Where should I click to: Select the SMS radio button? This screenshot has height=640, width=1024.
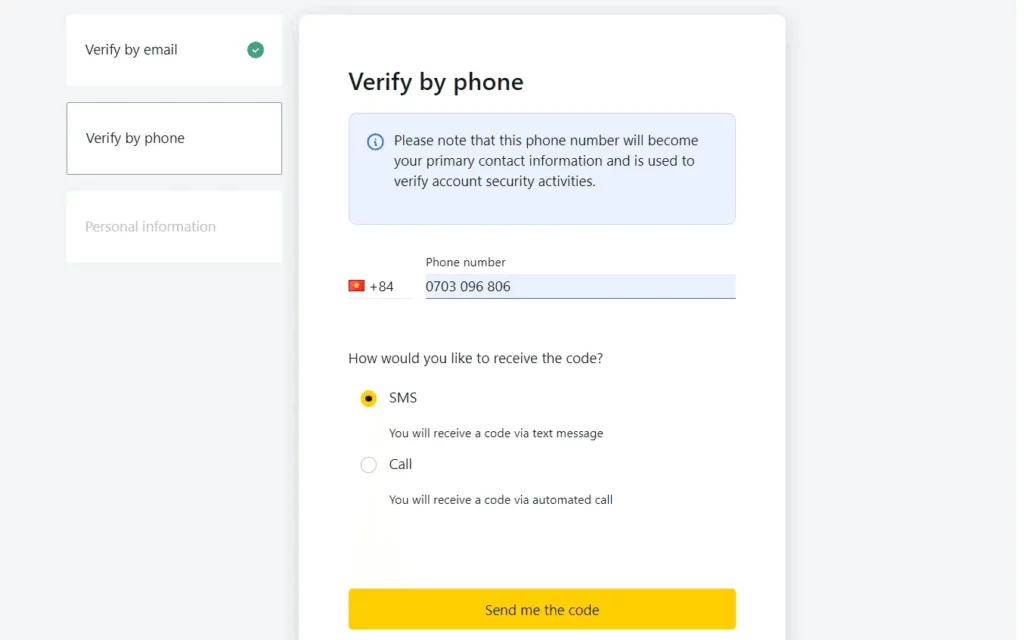coord(368,398)
